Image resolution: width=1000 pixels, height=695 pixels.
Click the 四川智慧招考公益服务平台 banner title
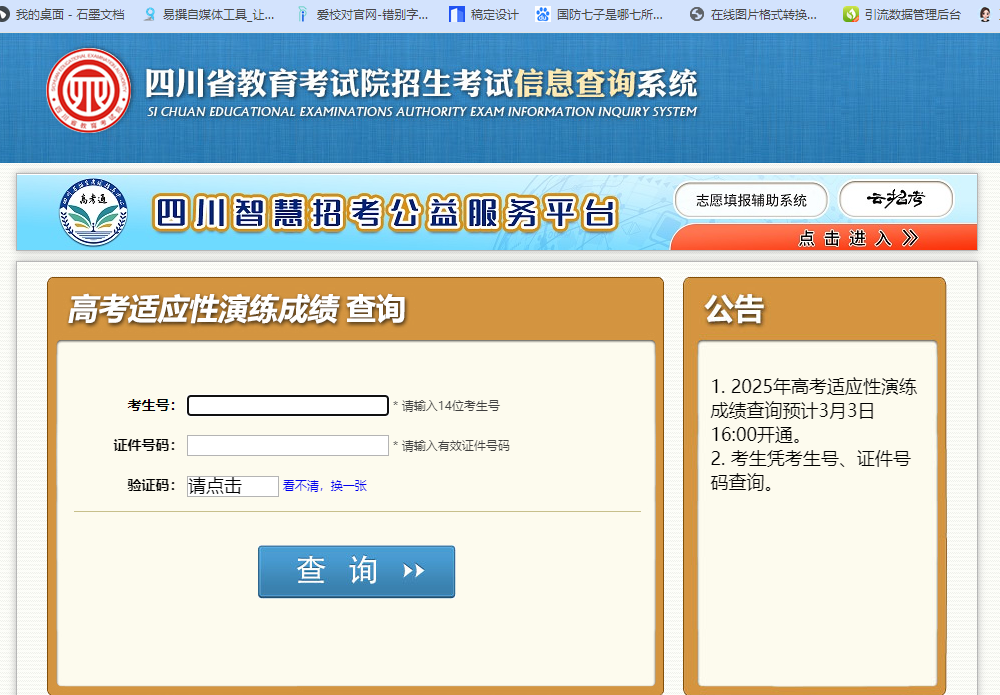pyautogui.click(x=385, y=213)
